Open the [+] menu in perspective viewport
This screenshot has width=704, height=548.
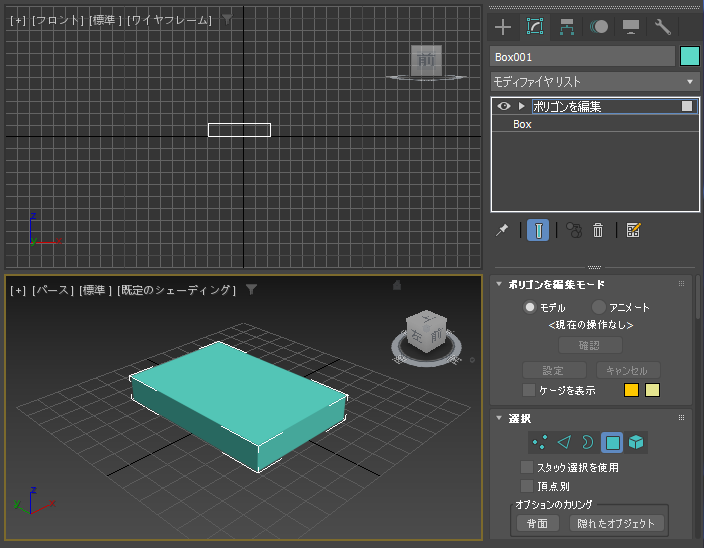pyautogui.click(x=18, y=290)
